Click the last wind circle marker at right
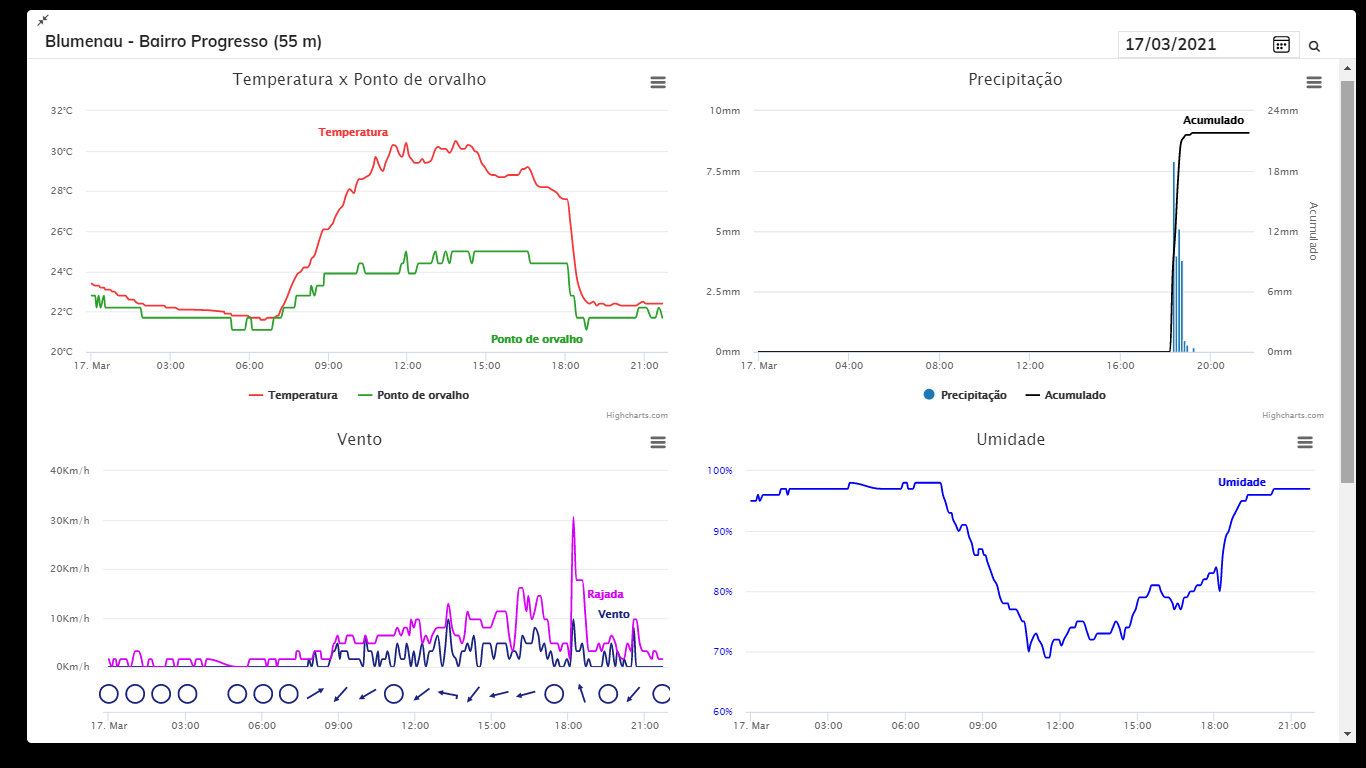1366x768 pixels. [661, 694]
